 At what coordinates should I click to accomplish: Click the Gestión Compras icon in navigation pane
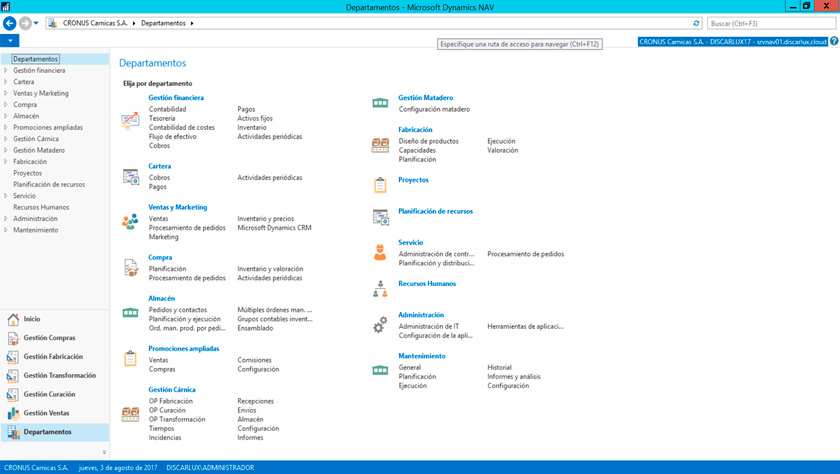(13, 338)
